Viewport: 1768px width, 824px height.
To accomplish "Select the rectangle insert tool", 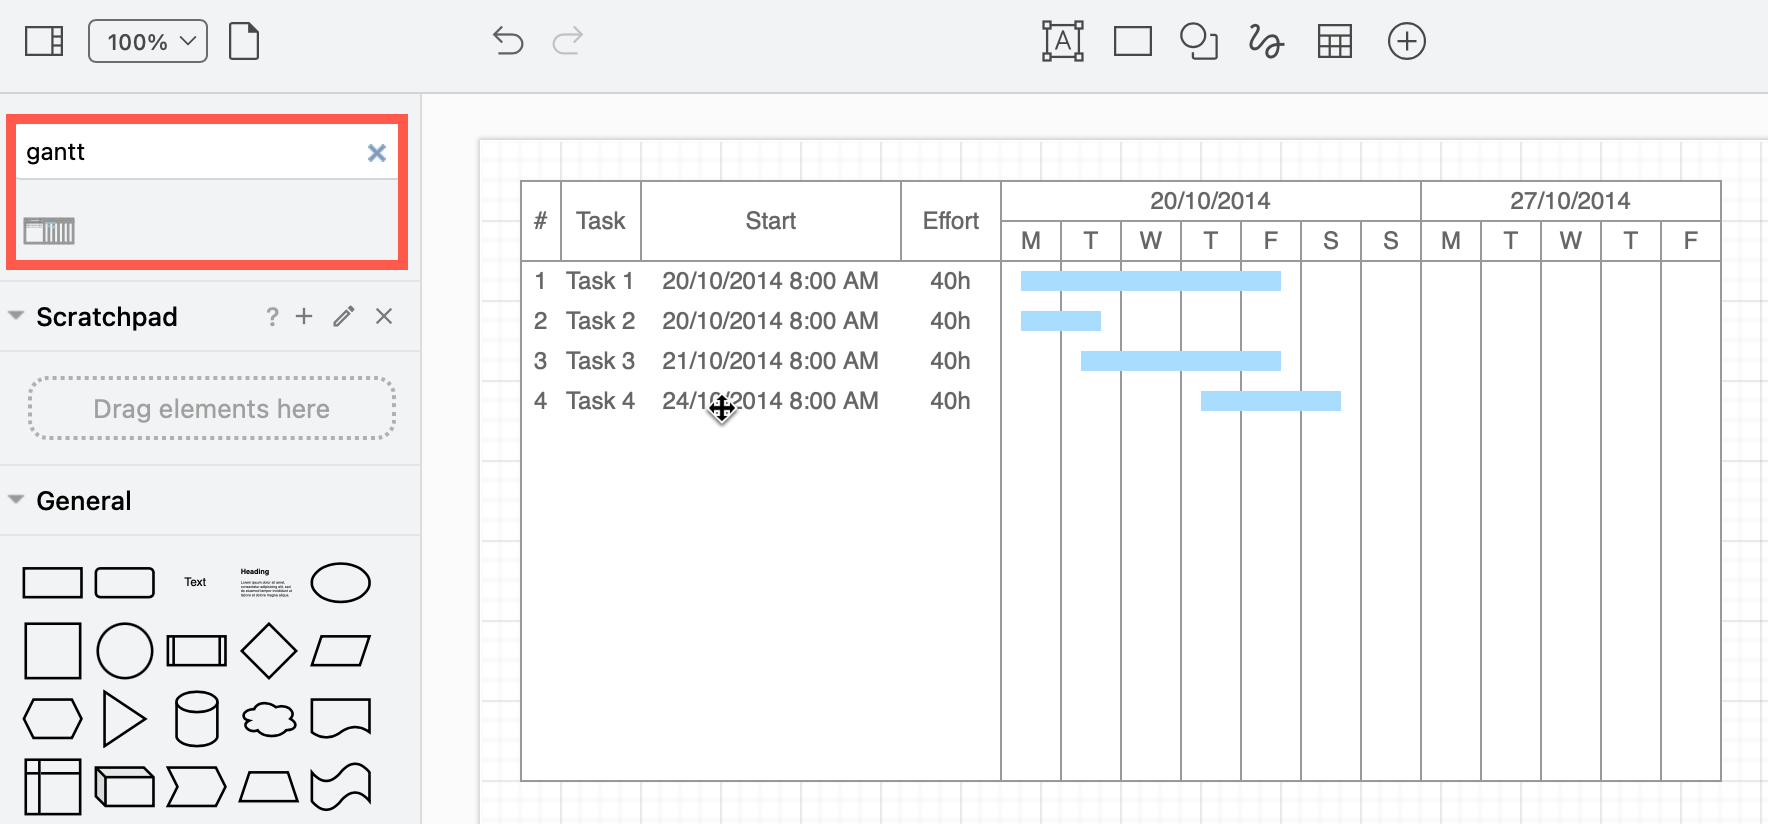I will click(x=1132, y=42).
